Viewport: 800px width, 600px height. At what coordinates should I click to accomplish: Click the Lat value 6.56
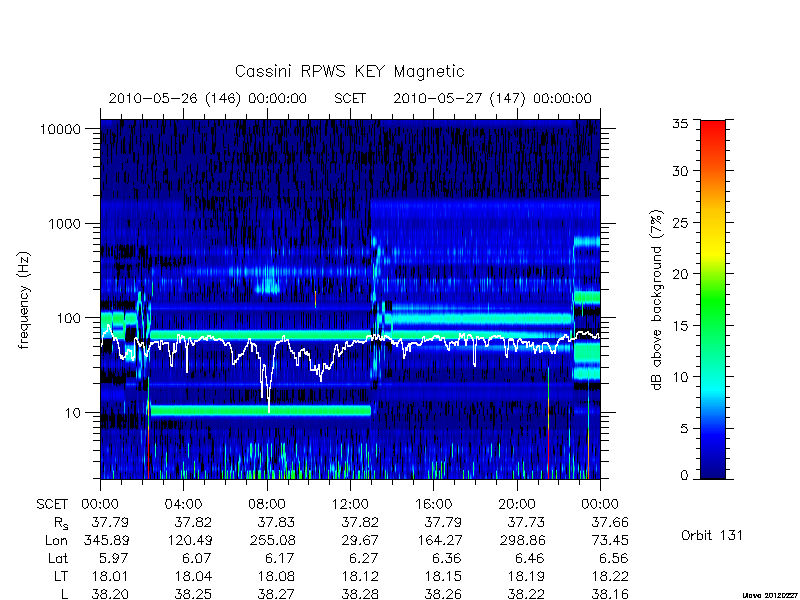(613, 558)
